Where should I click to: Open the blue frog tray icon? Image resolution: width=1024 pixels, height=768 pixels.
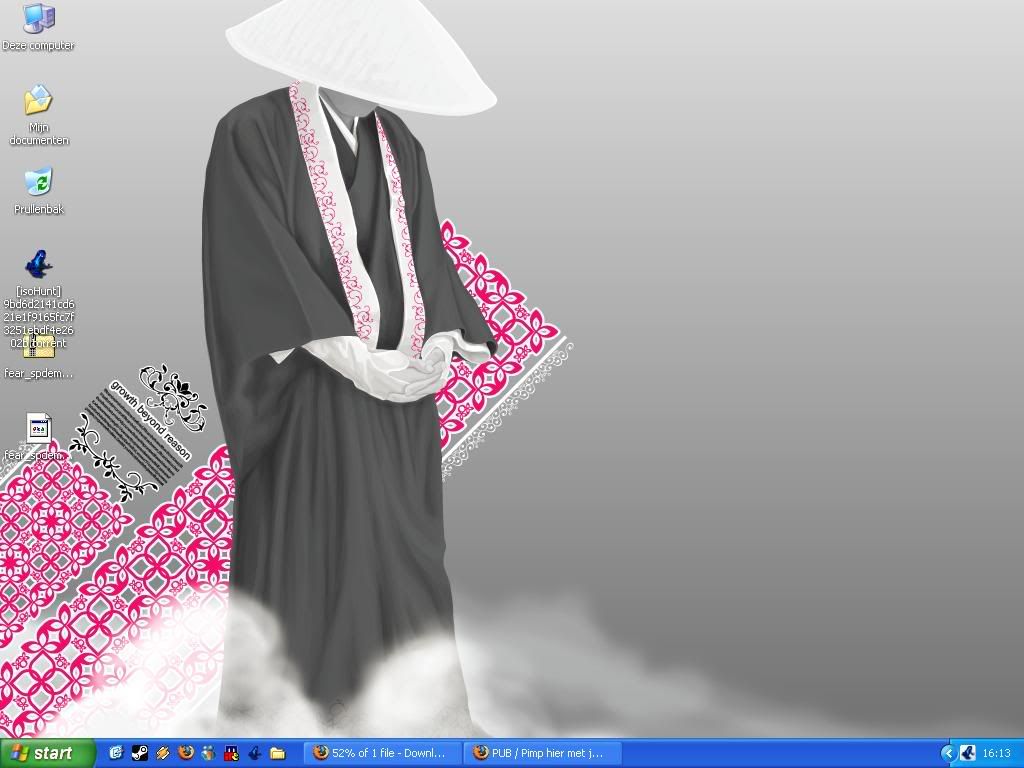pos(968,754)
